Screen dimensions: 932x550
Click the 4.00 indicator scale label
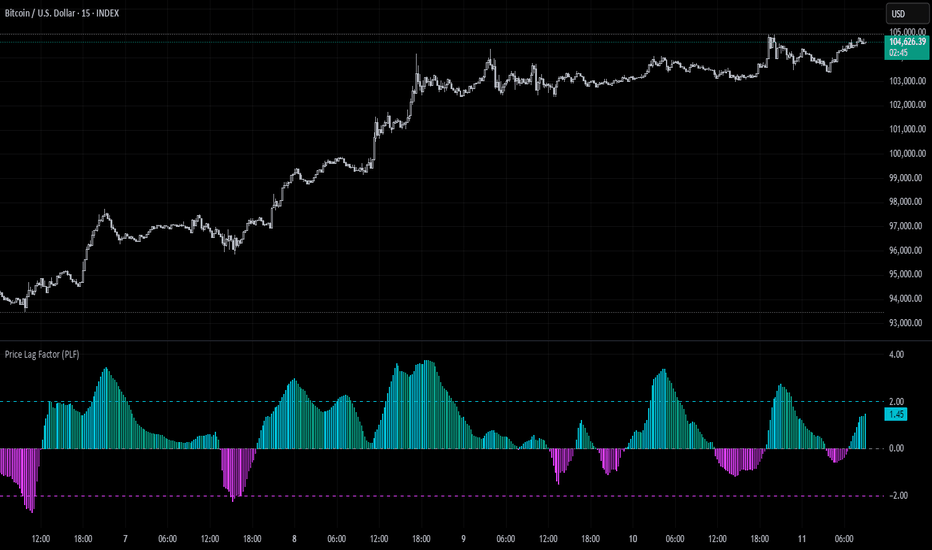pyautogui.click(x=896, y=354)
